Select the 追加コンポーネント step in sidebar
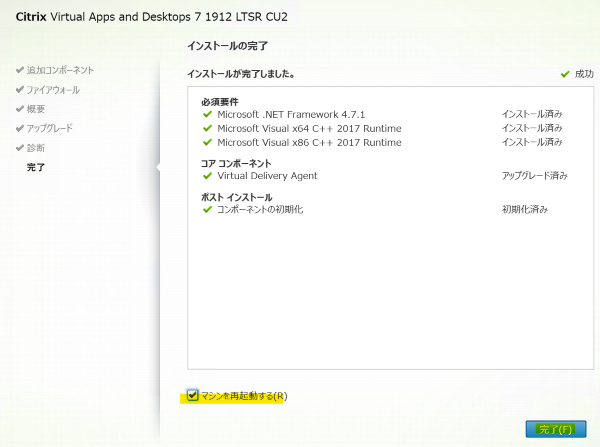The width and height of the screenshot is (600, 447). pyautogui.click(x=60, y=70)
